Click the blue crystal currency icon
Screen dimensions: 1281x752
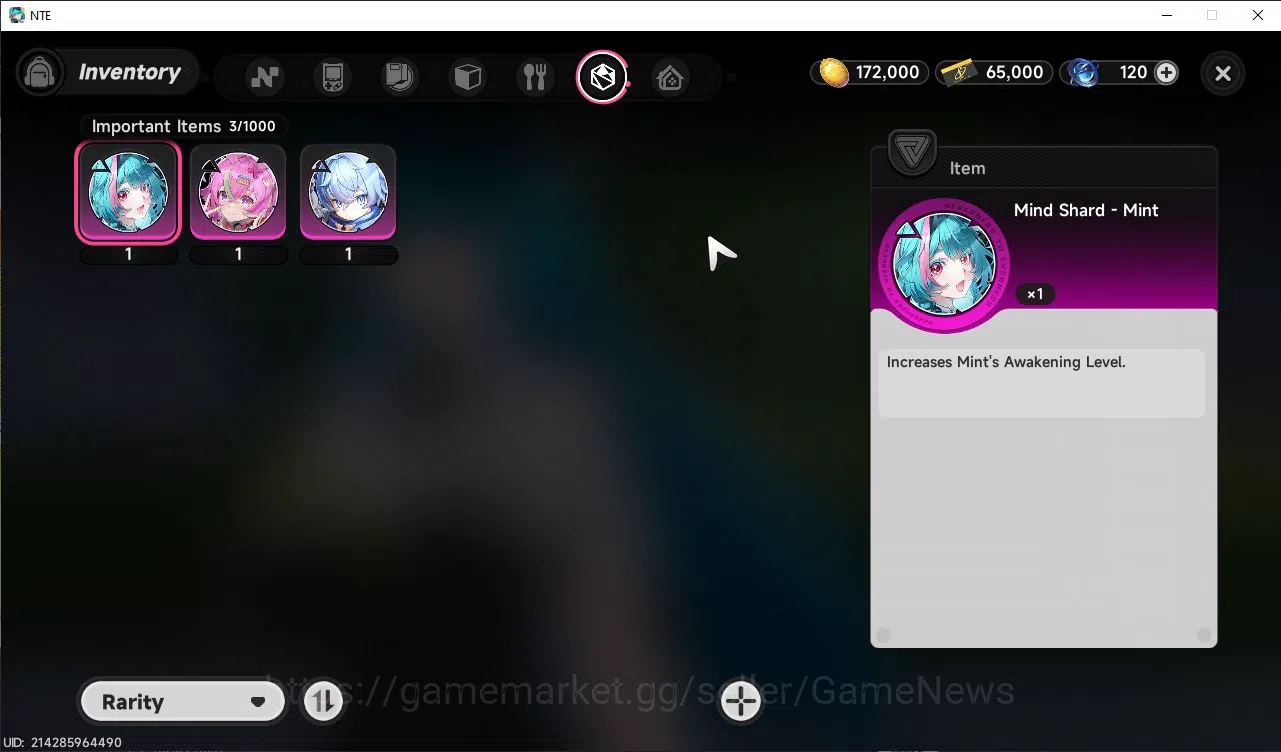click(1083, 72)
